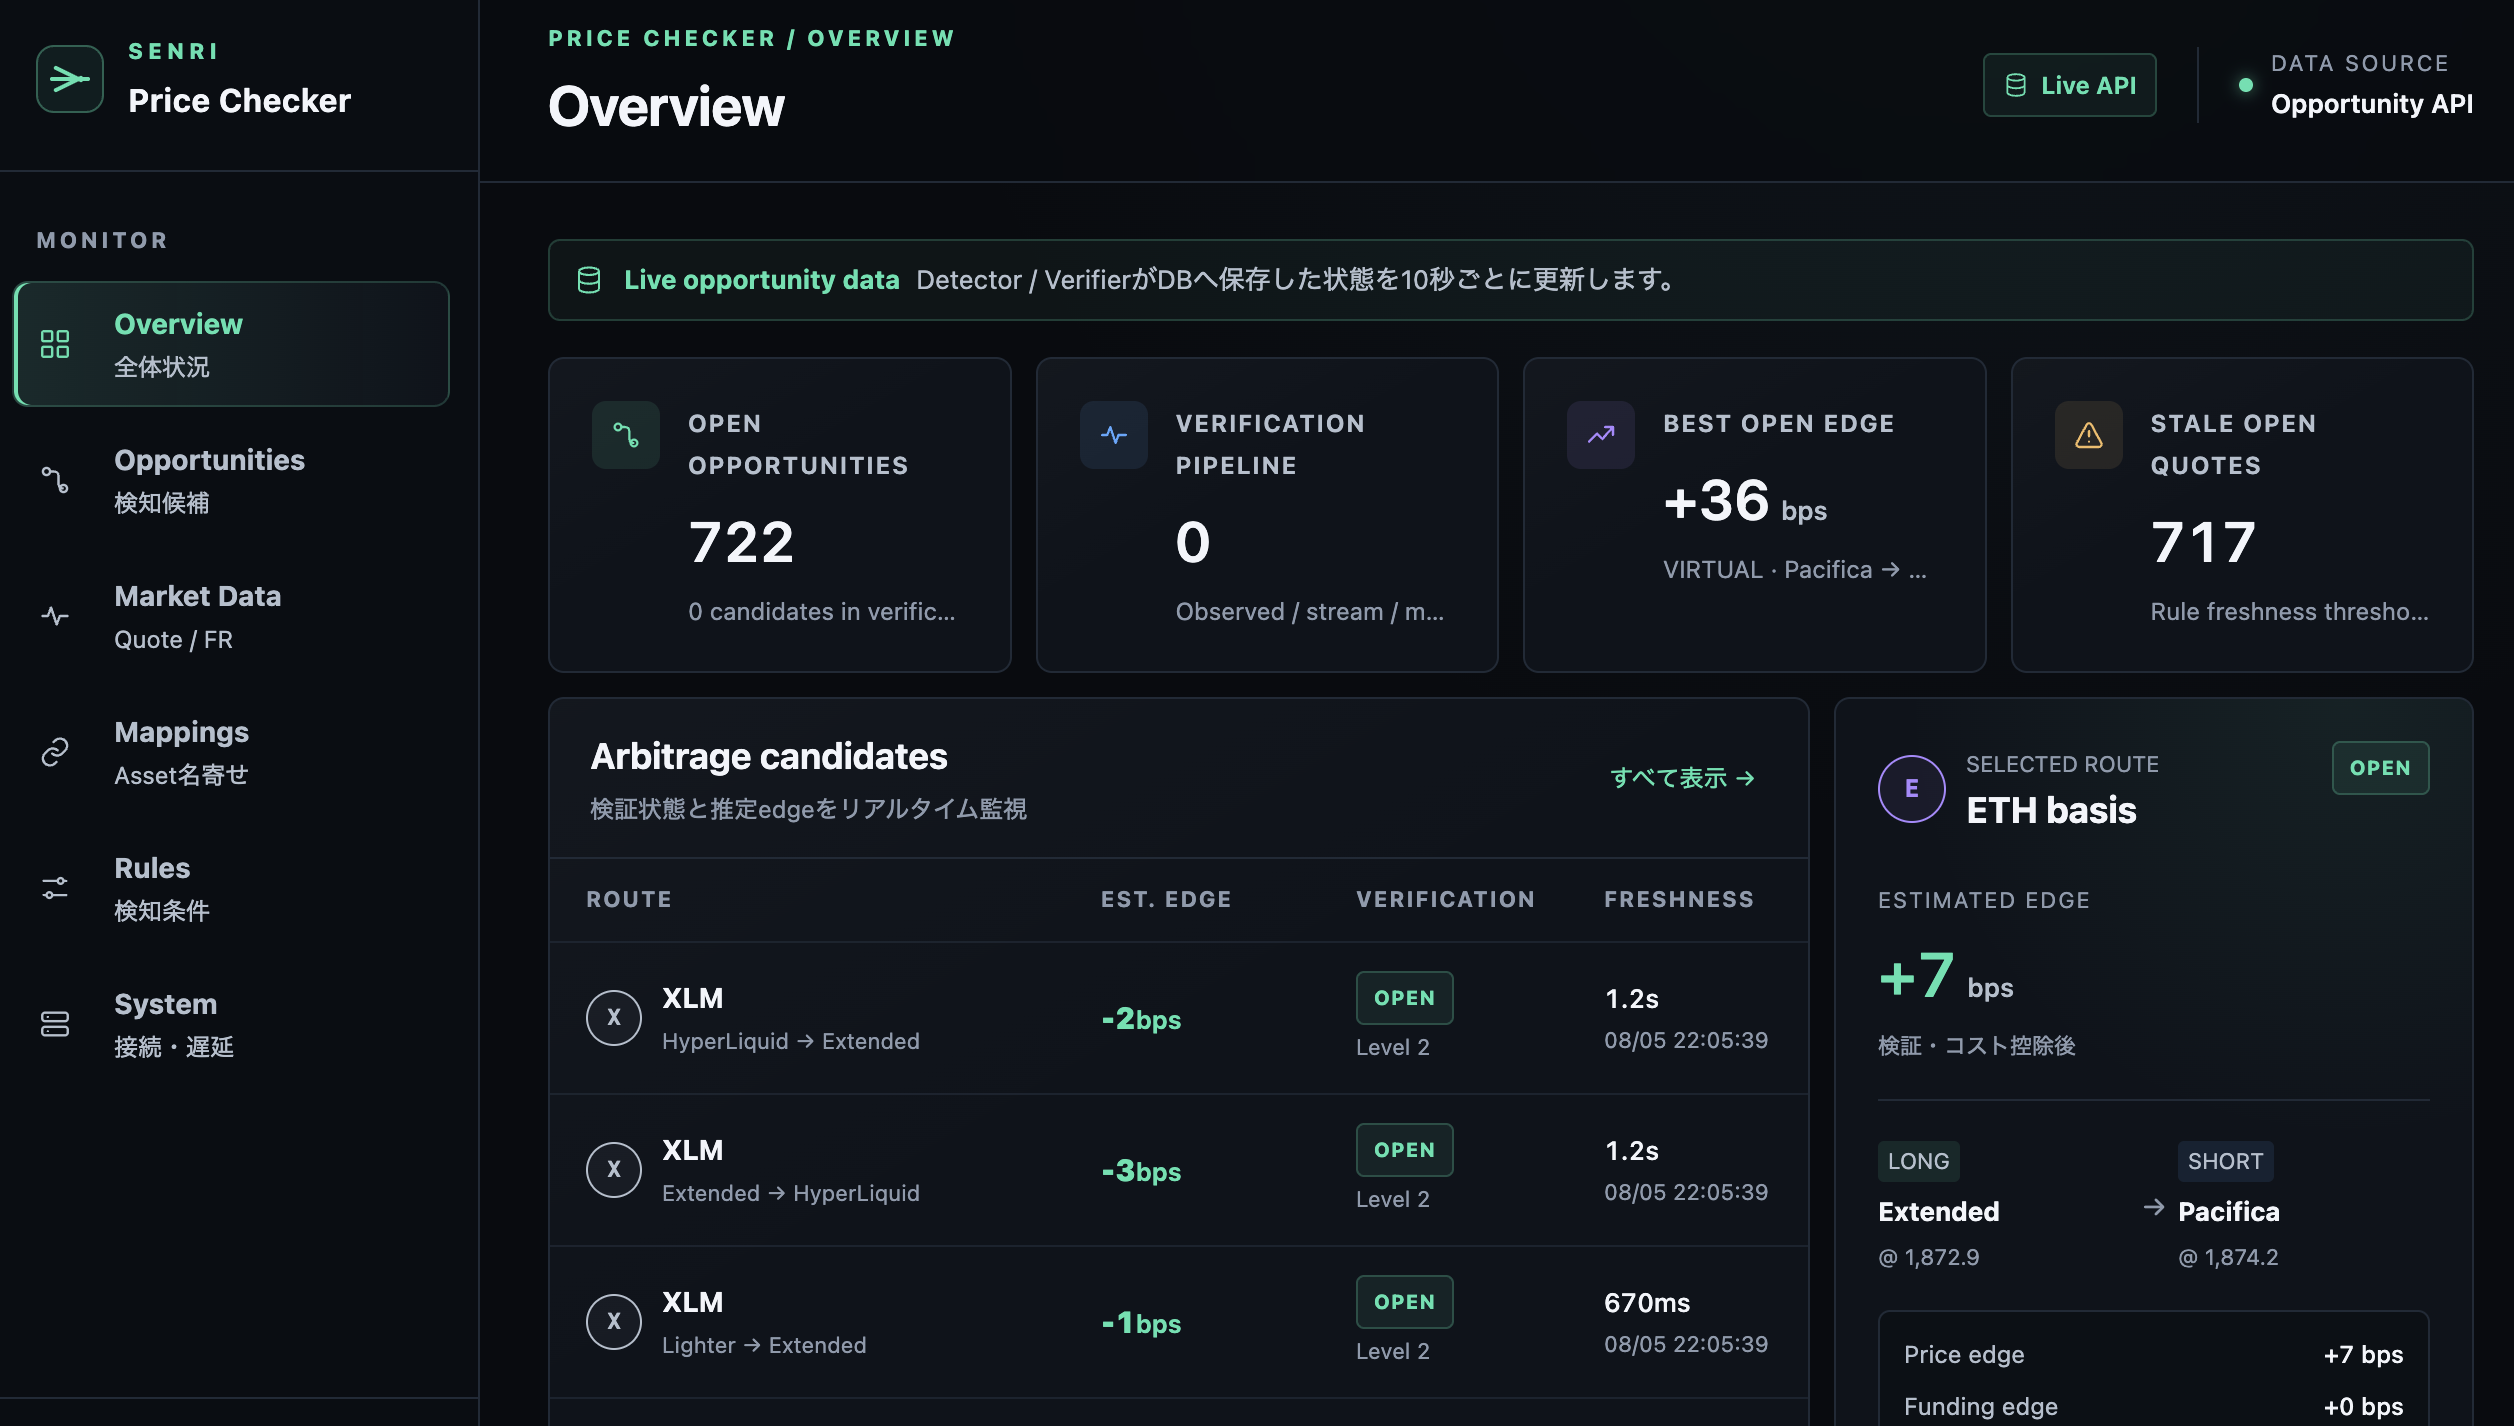Click the OPEN badge on ETH basis
Image resolution: width=2514 pixels, height=1426 pixels.
(x=2380, y=768)
